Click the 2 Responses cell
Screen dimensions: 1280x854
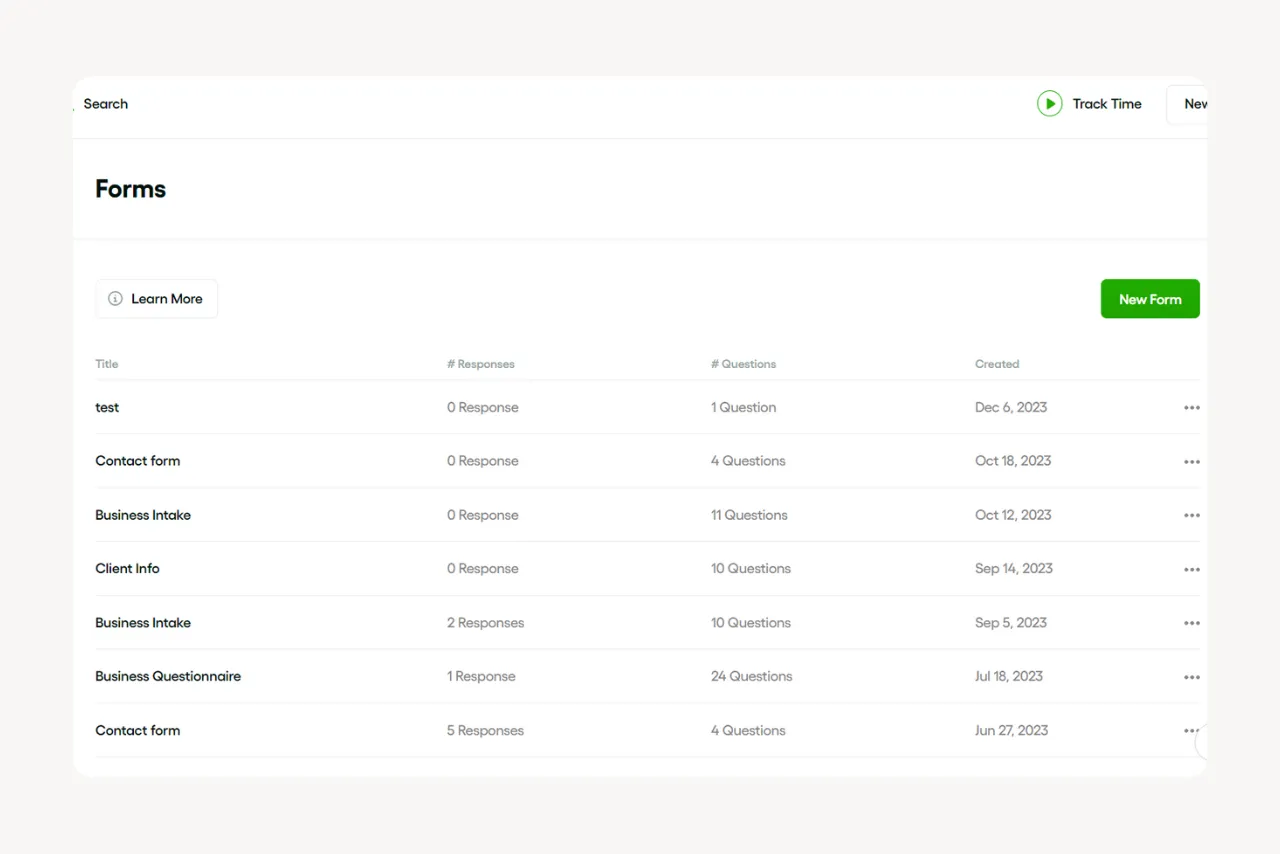coord(485,622)
